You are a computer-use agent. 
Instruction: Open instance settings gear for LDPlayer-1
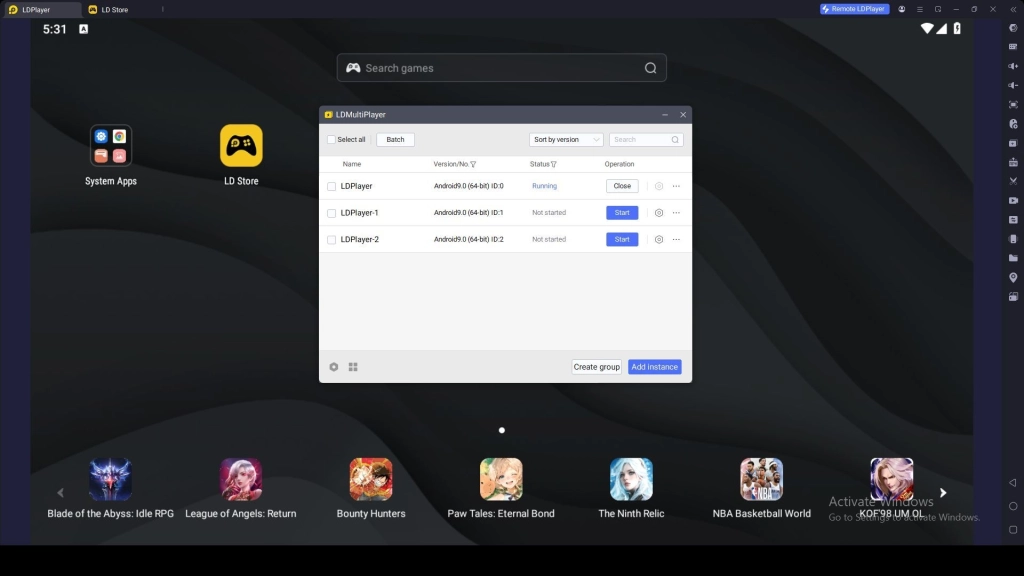(658, 213)
